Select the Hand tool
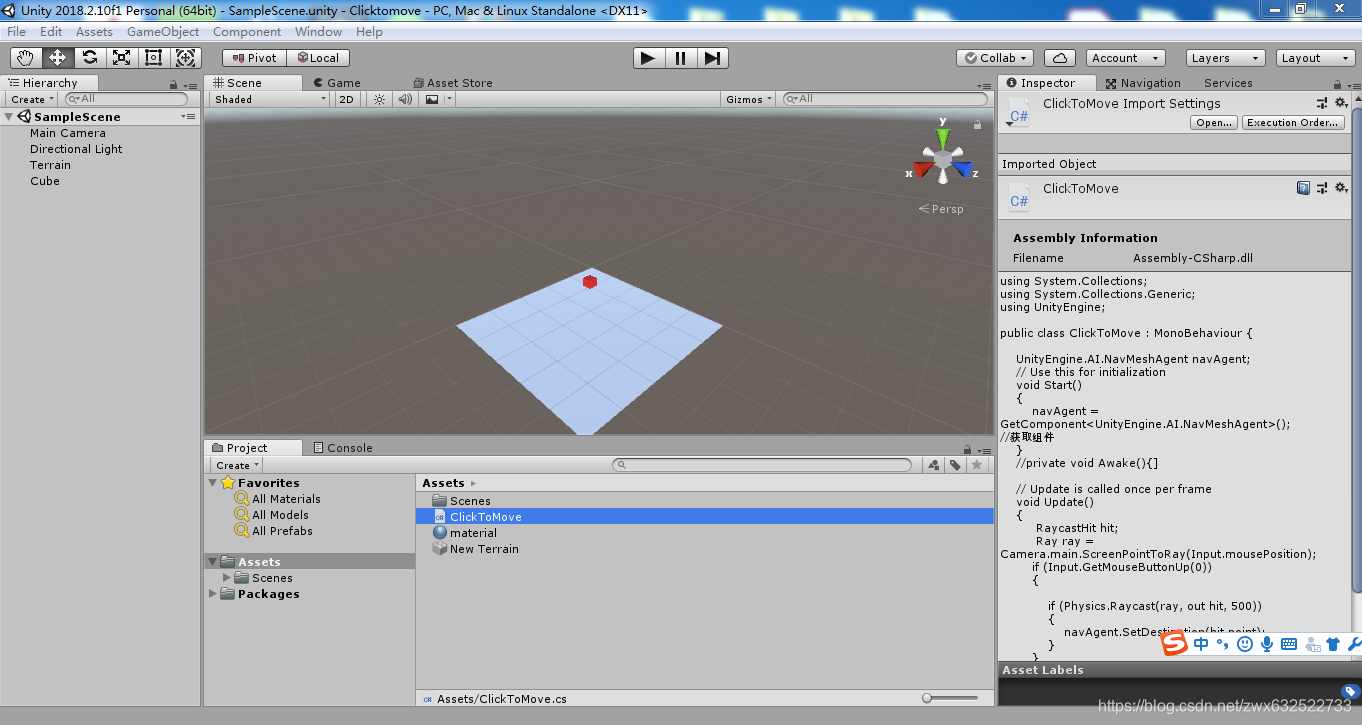Screen dimensions: 1362x725 pyautogui.click(x=26, y=58)
